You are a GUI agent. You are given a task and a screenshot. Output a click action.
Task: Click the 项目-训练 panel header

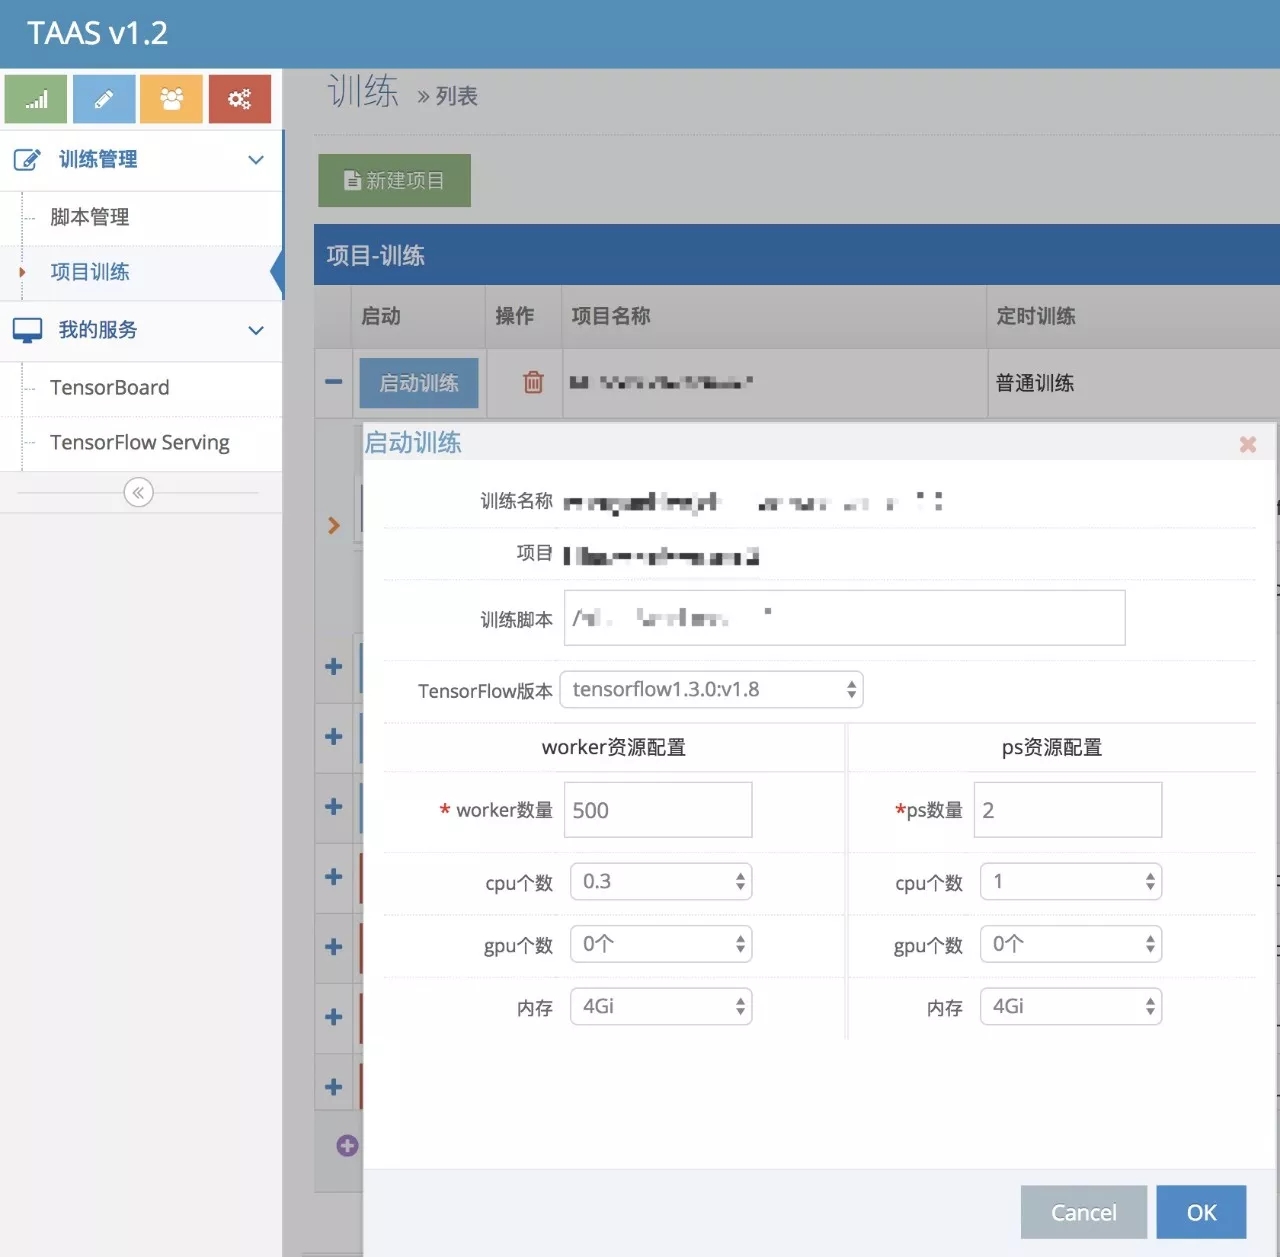797,255
